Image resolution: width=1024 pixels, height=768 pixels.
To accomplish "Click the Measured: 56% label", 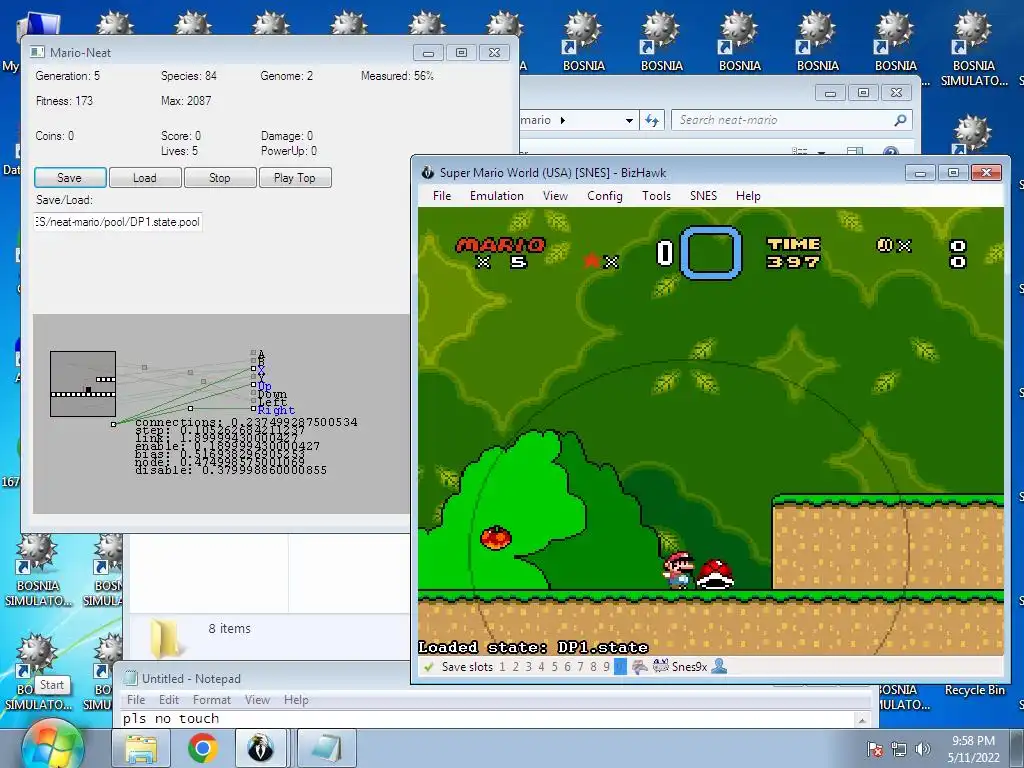I will click(x=397, y=76).
